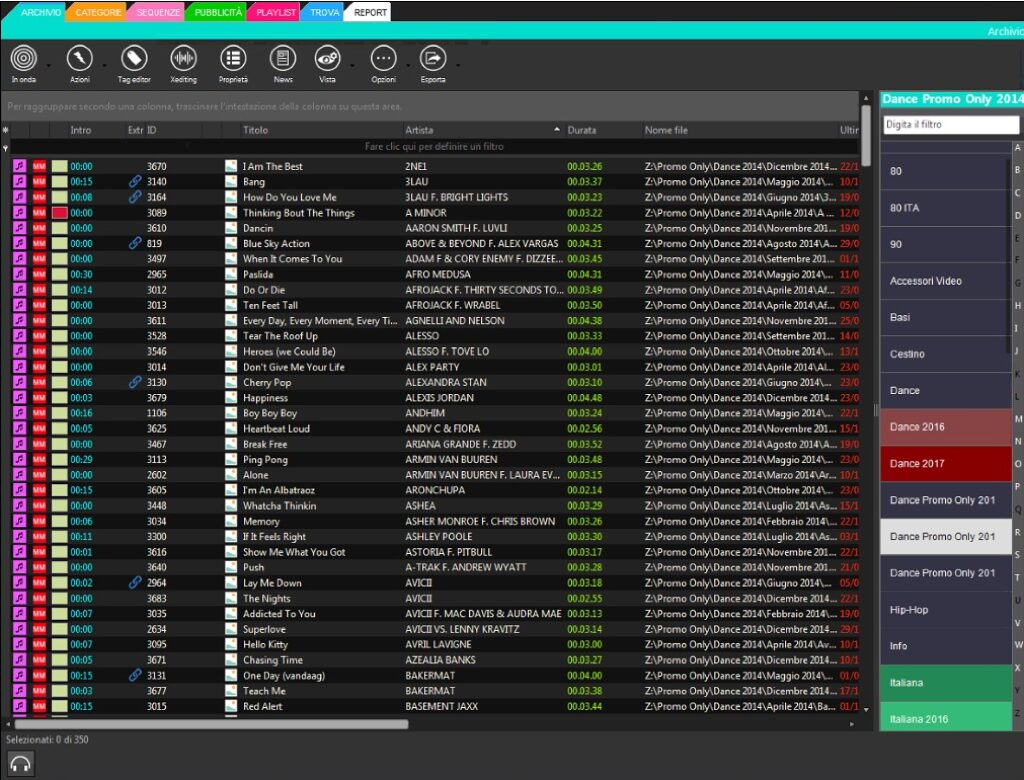The height and width of the screenshot is (780, 1024).
Task: Launch the Xediting waveform editor
Action: point(183,58)
